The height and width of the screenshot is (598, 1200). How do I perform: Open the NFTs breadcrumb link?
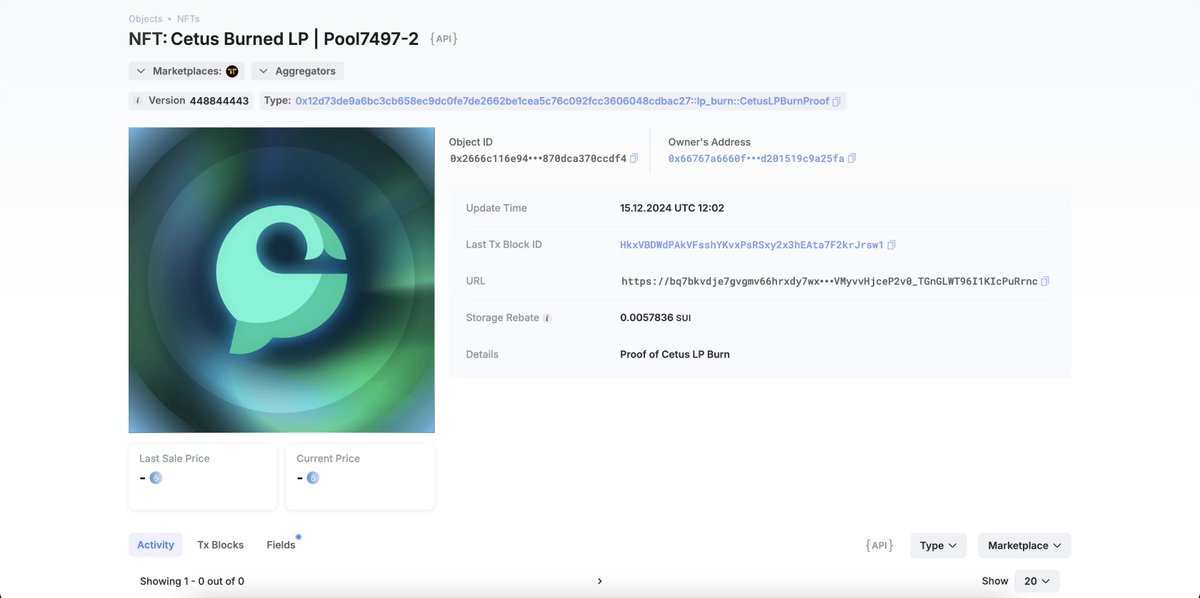click(x=188, y=19)
